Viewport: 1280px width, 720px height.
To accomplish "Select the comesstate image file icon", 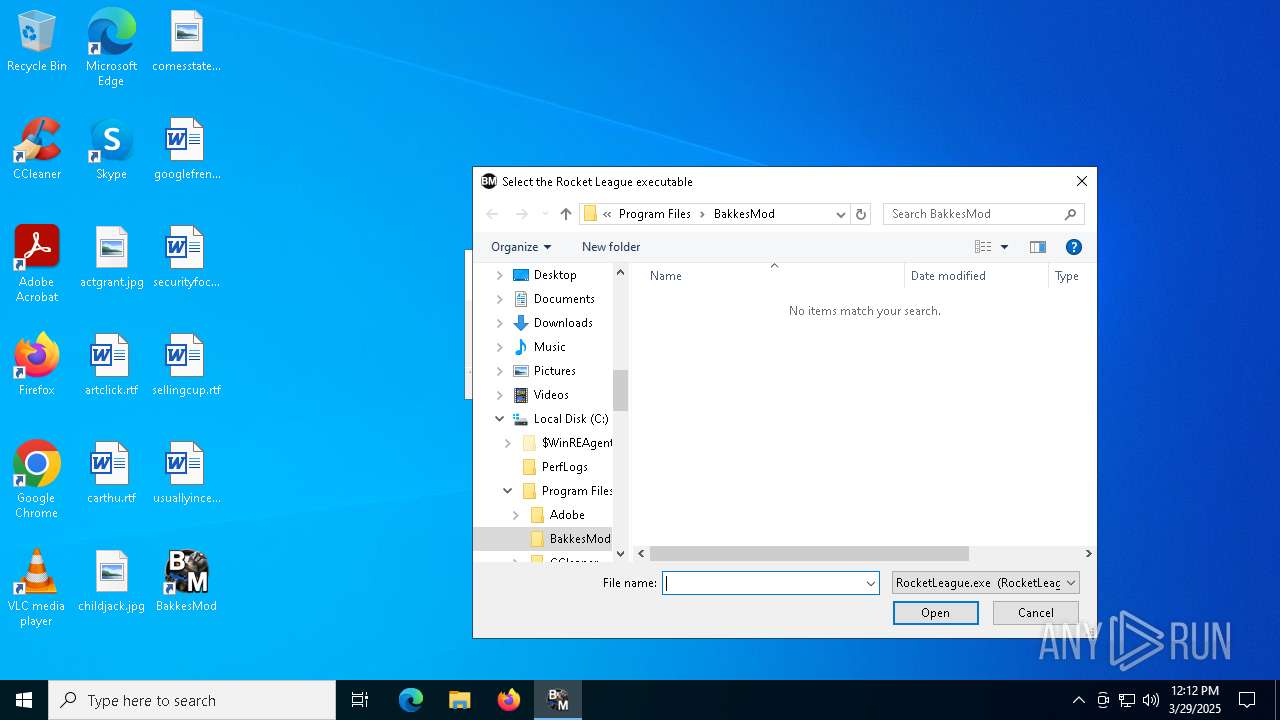I will [x=186, y=42].
